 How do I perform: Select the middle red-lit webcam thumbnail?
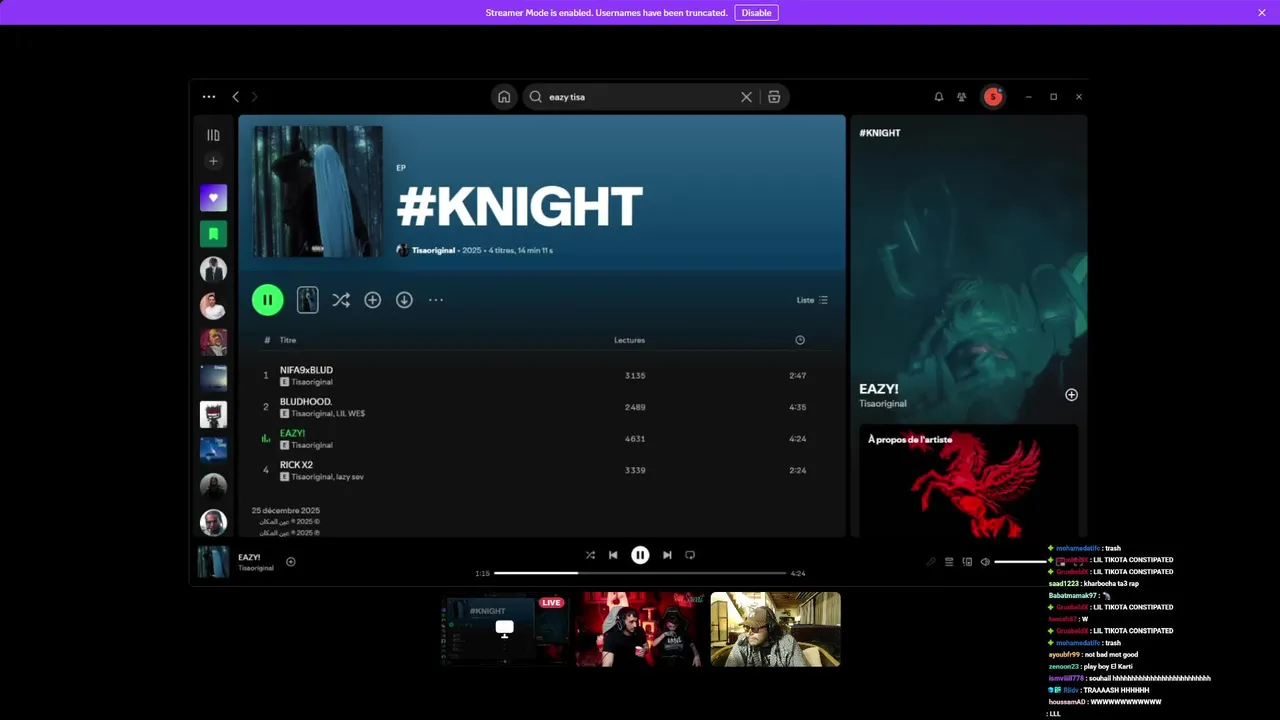tap(640, 629)
